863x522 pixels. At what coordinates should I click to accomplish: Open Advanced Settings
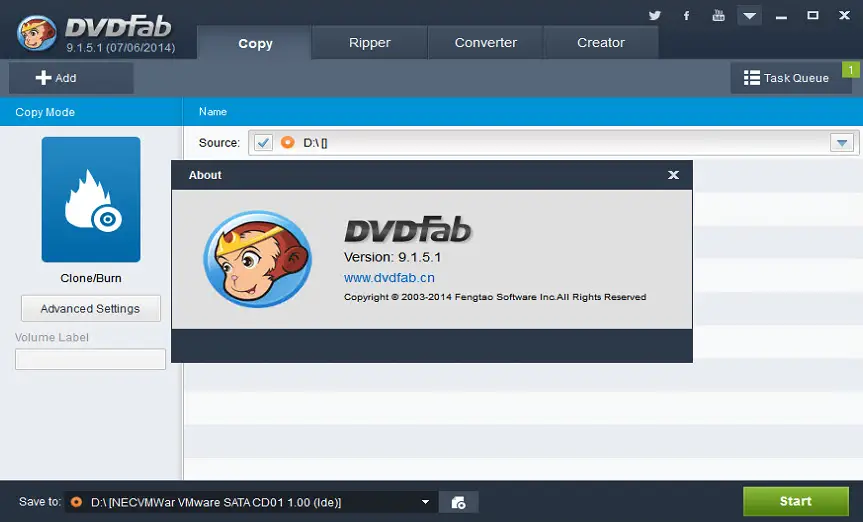(91, 308)
